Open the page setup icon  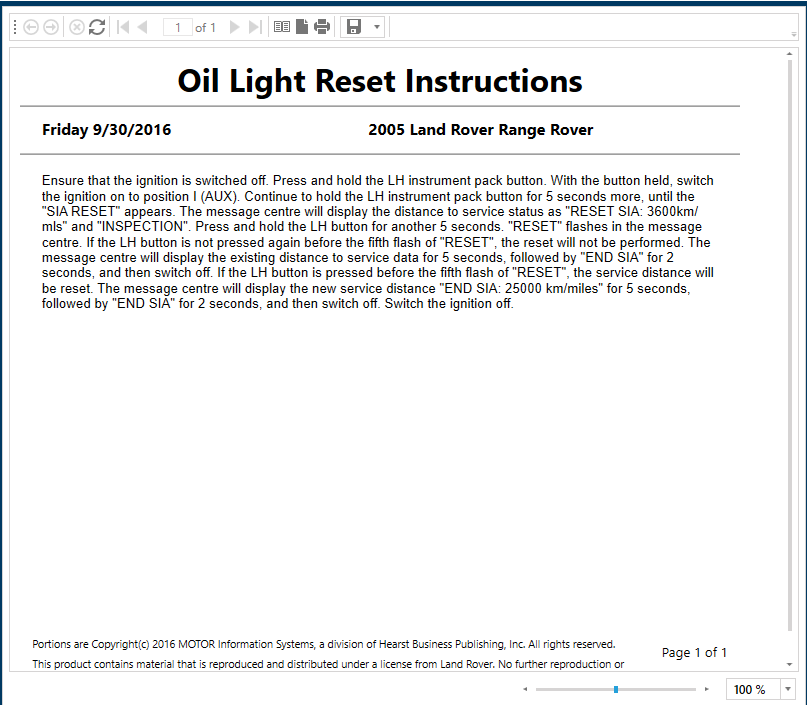click(x=302, y=26)
